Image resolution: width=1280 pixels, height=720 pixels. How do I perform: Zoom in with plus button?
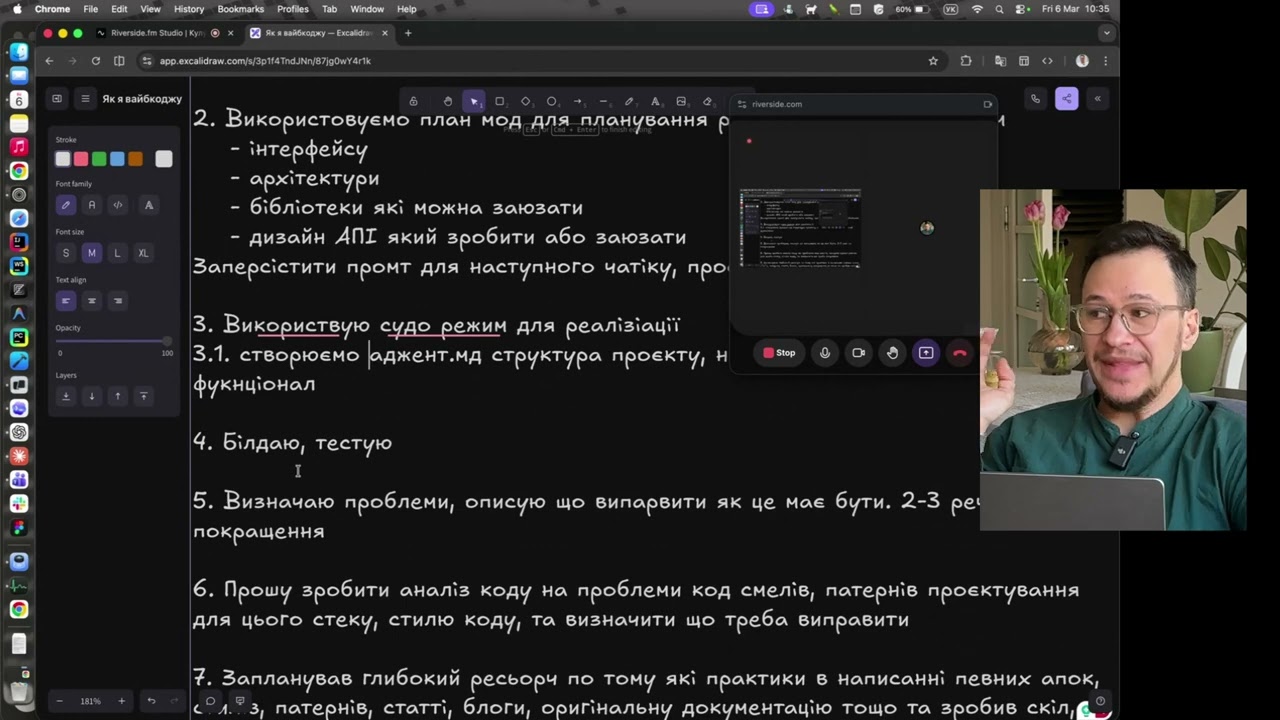(x=122, y=701)
